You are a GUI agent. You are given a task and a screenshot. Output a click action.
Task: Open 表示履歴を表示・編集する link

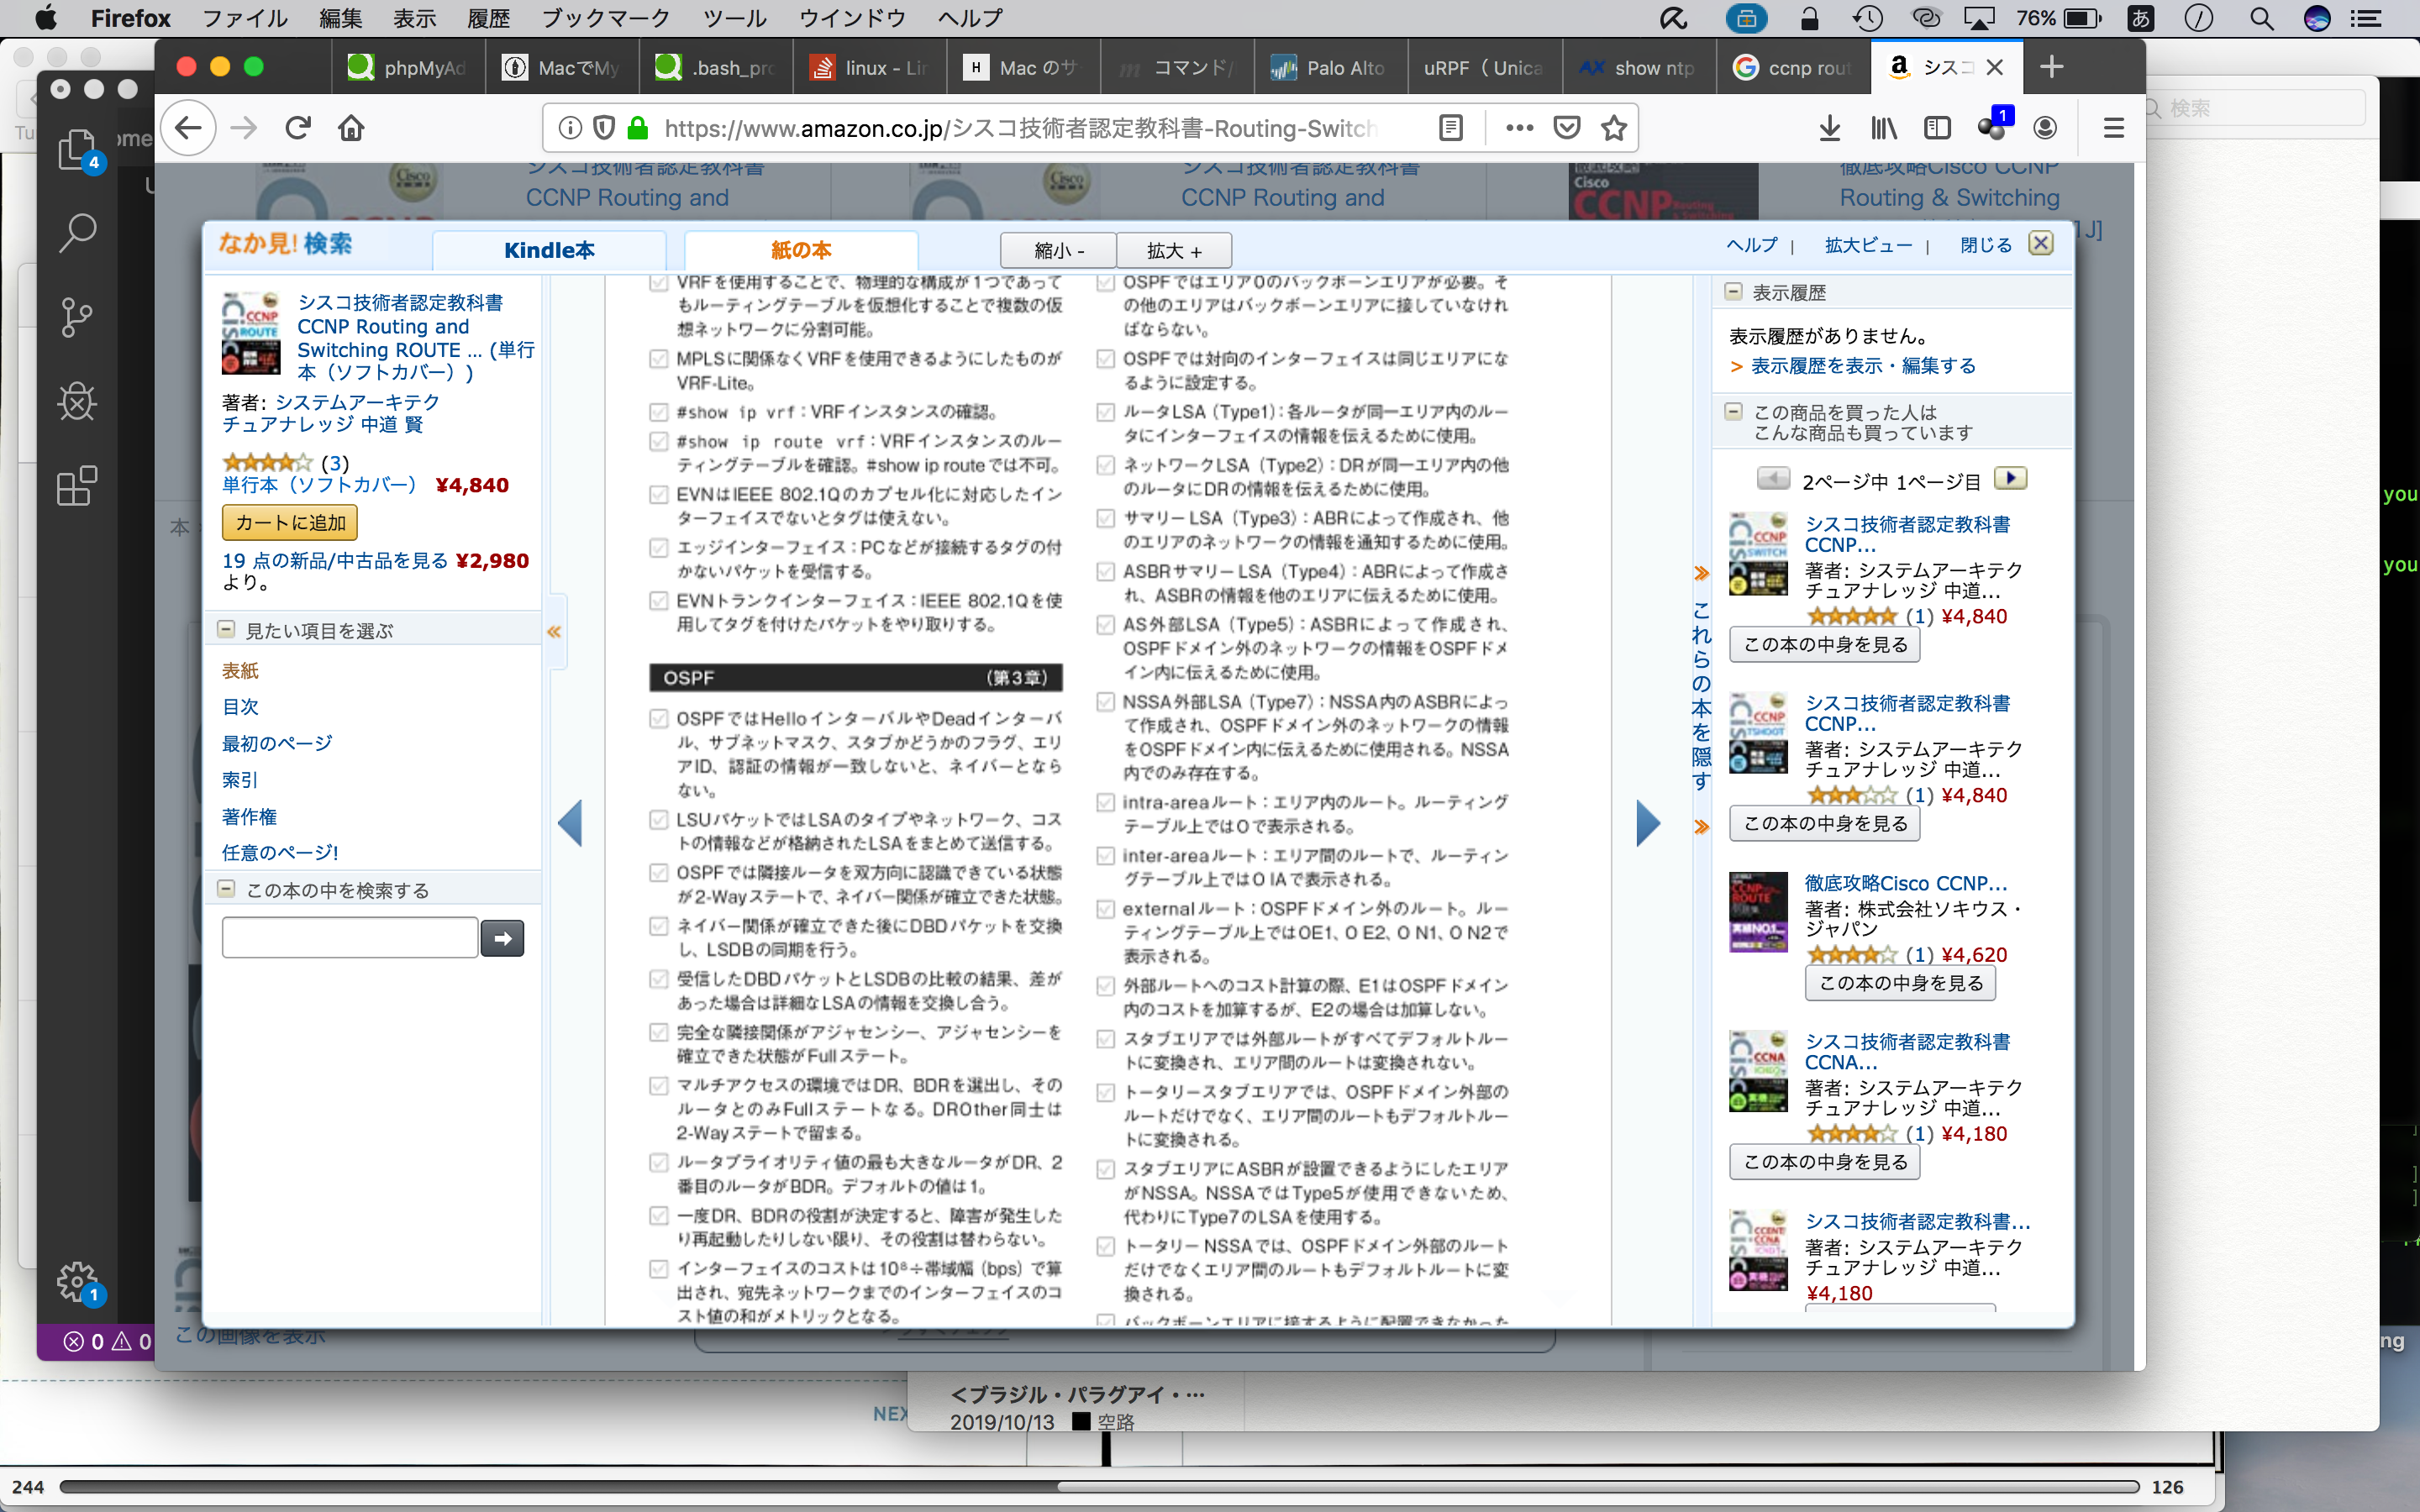pyautogui.click(x=1863, y=366)
